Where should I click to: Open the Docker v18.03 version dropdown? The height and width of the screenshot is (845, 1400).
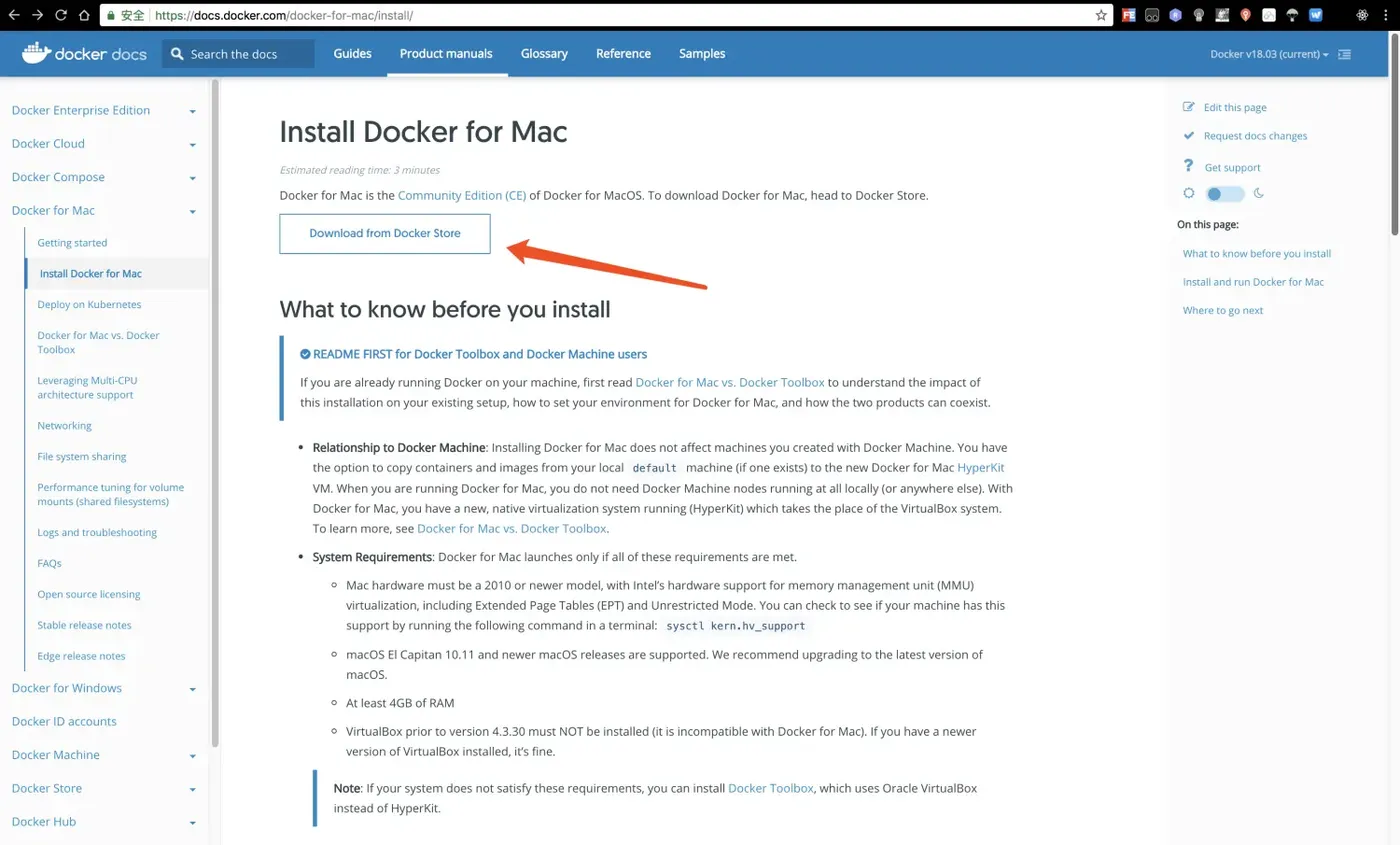tap(1269, 54)
